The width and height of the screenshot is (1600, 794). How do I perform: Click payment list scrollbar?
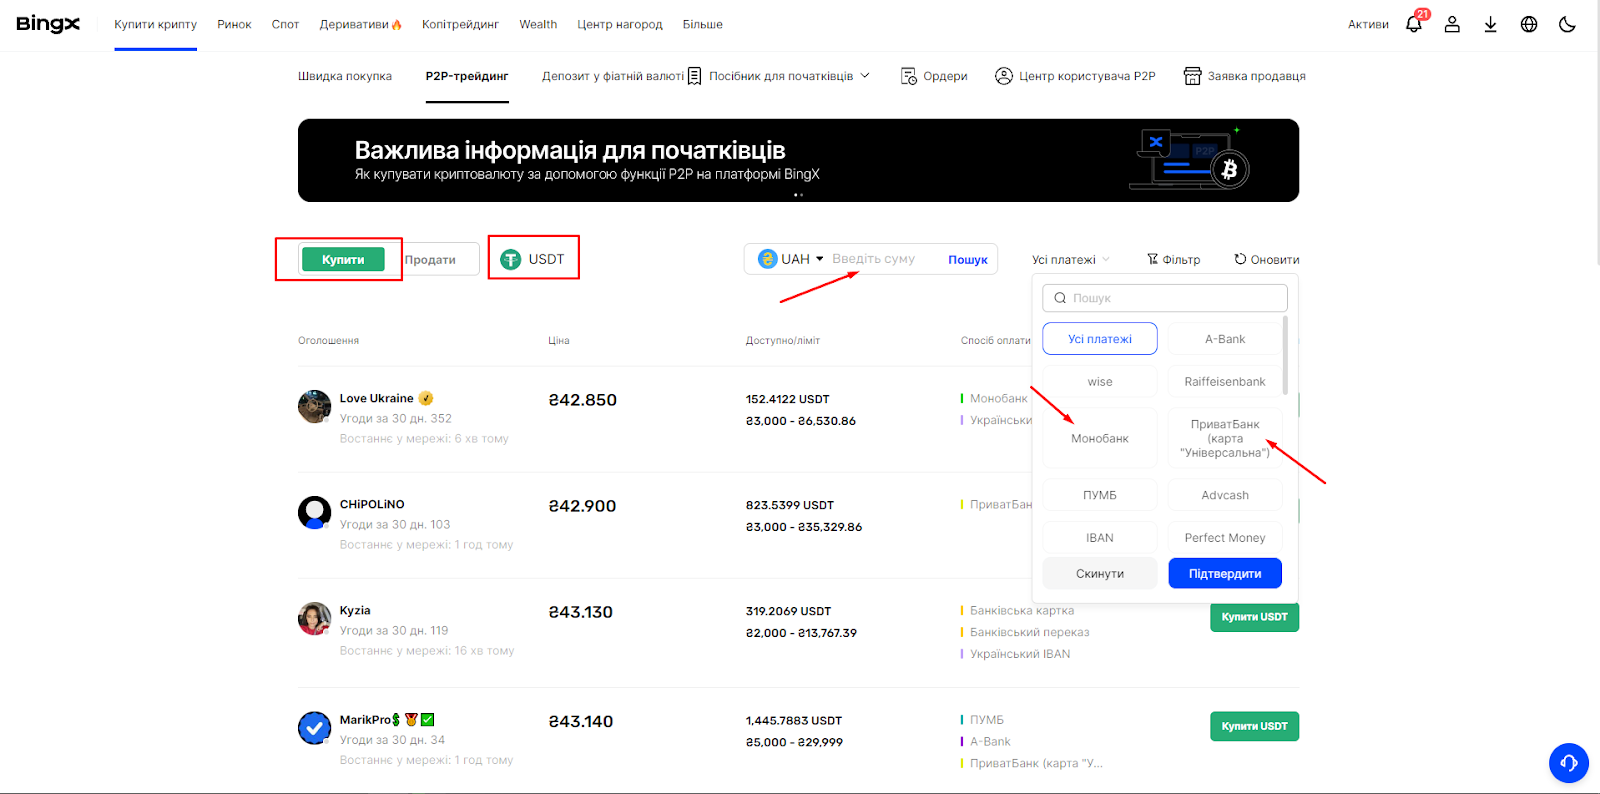1285,355
